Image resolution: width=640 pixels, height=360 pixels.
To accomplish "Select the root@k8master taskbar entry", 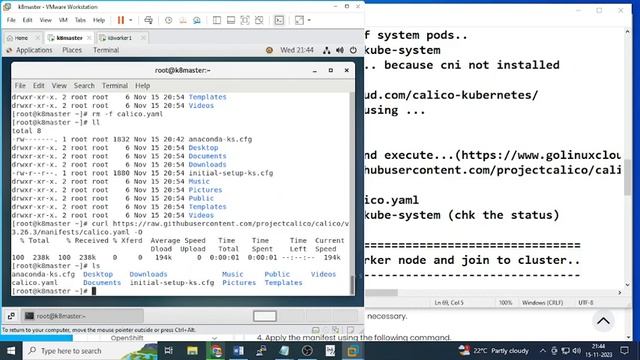I will coord(82,316).
